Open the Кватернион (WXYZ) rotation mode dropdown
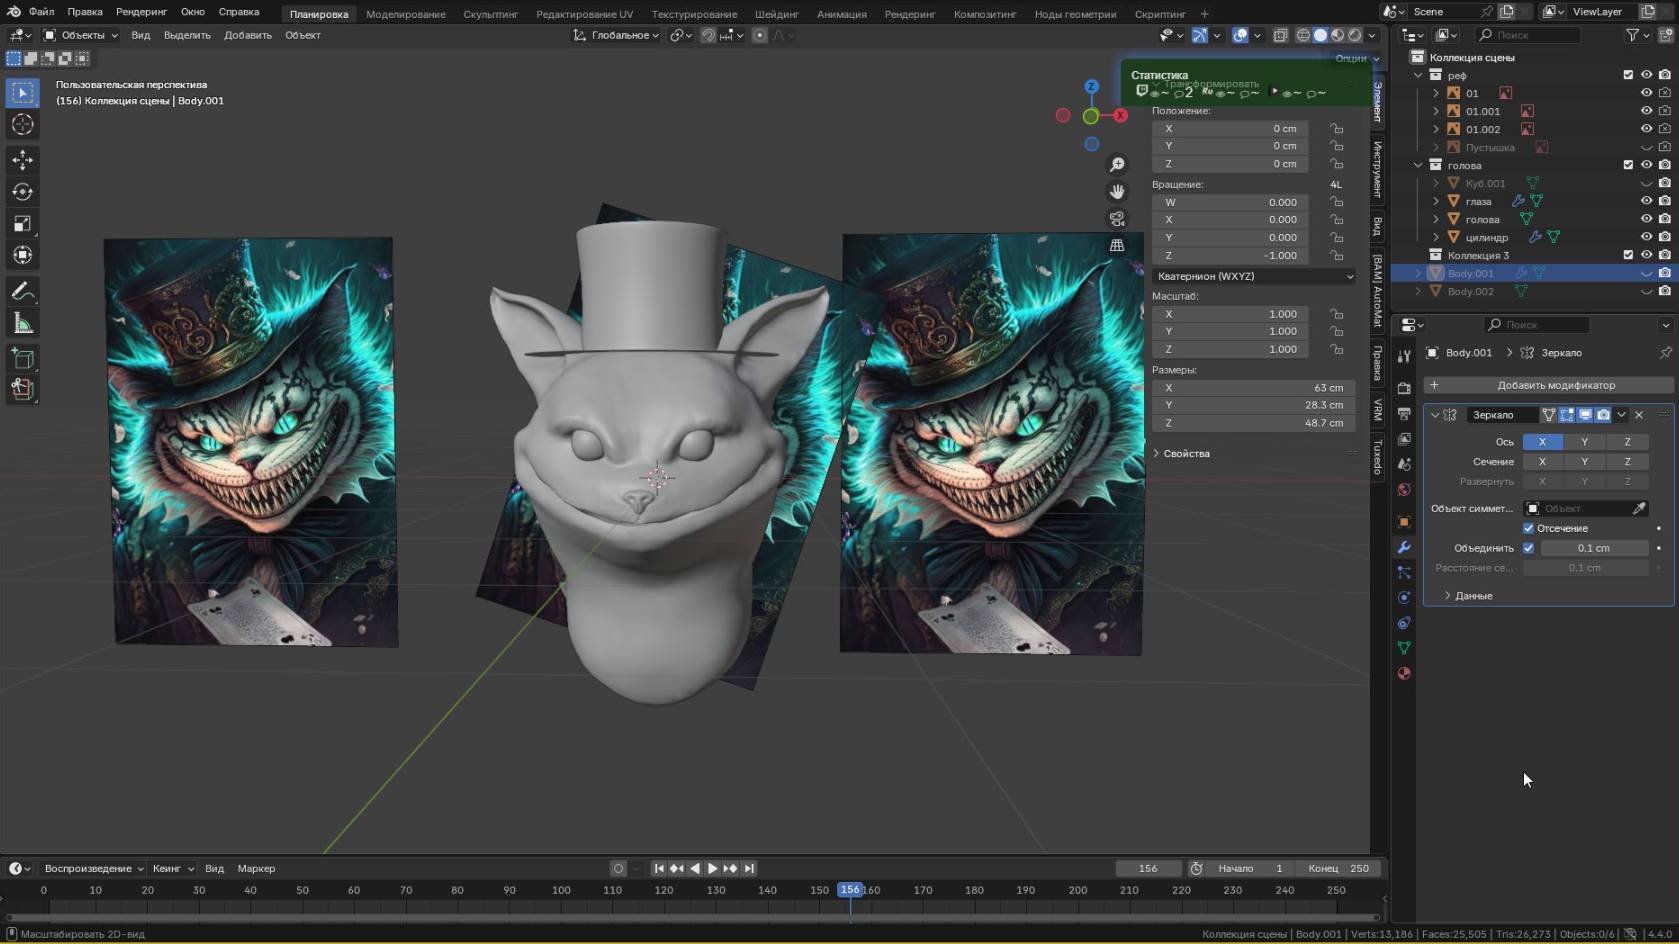The width and height of the screenshot is (1679, 944). coord(1254,276)
